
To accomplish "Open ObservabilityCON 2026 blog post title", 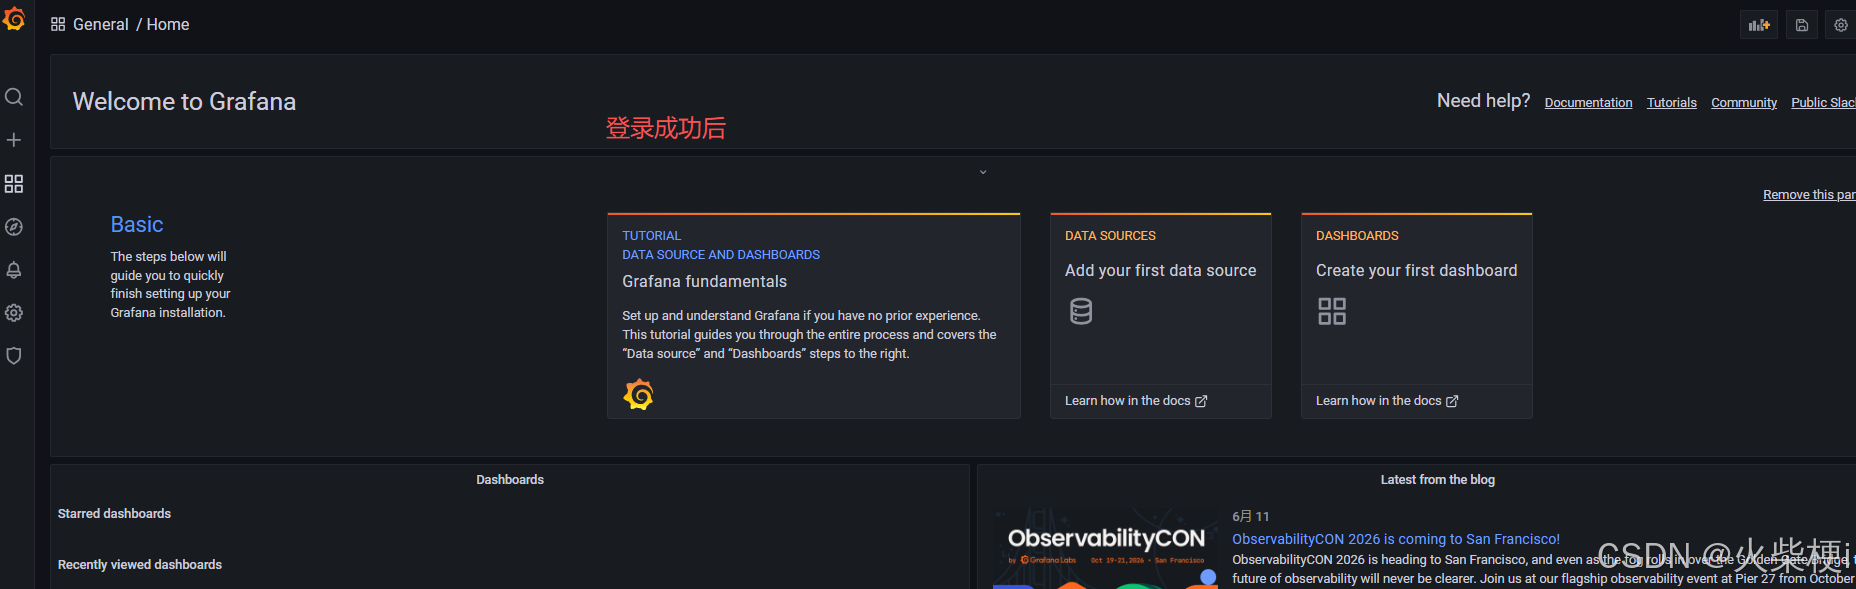I will click(x=1396, y=539).
